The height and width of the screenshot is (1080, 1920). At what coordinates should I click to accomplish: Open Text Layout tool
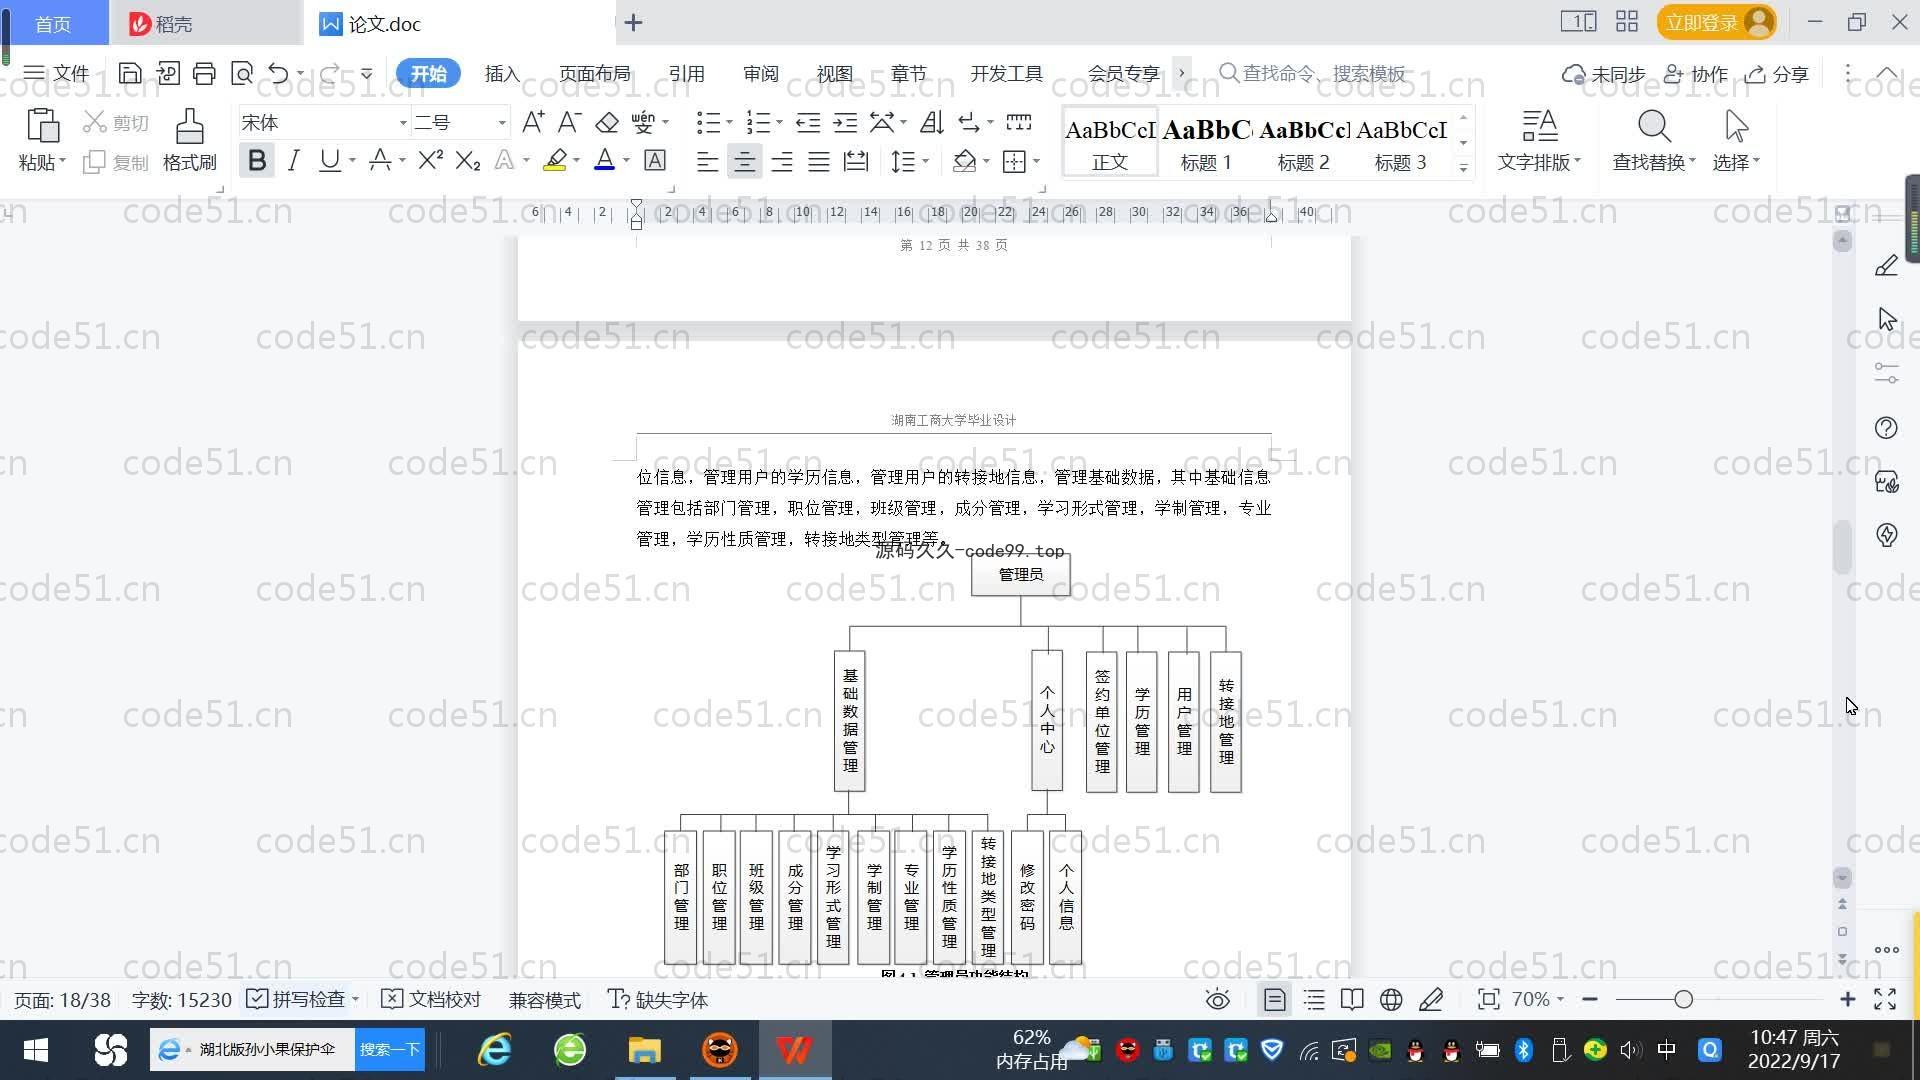[x=1539, y=140]
